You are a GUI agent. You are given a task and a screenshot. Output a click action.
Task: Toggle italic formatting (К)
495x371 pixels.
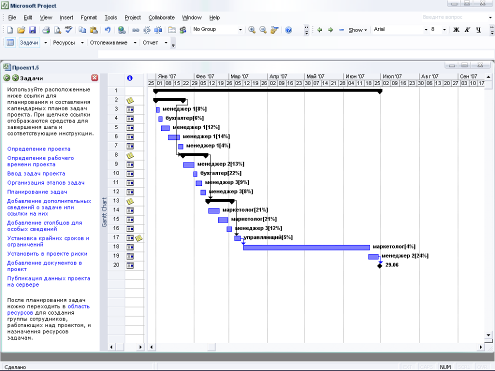[x=467, y=30]
